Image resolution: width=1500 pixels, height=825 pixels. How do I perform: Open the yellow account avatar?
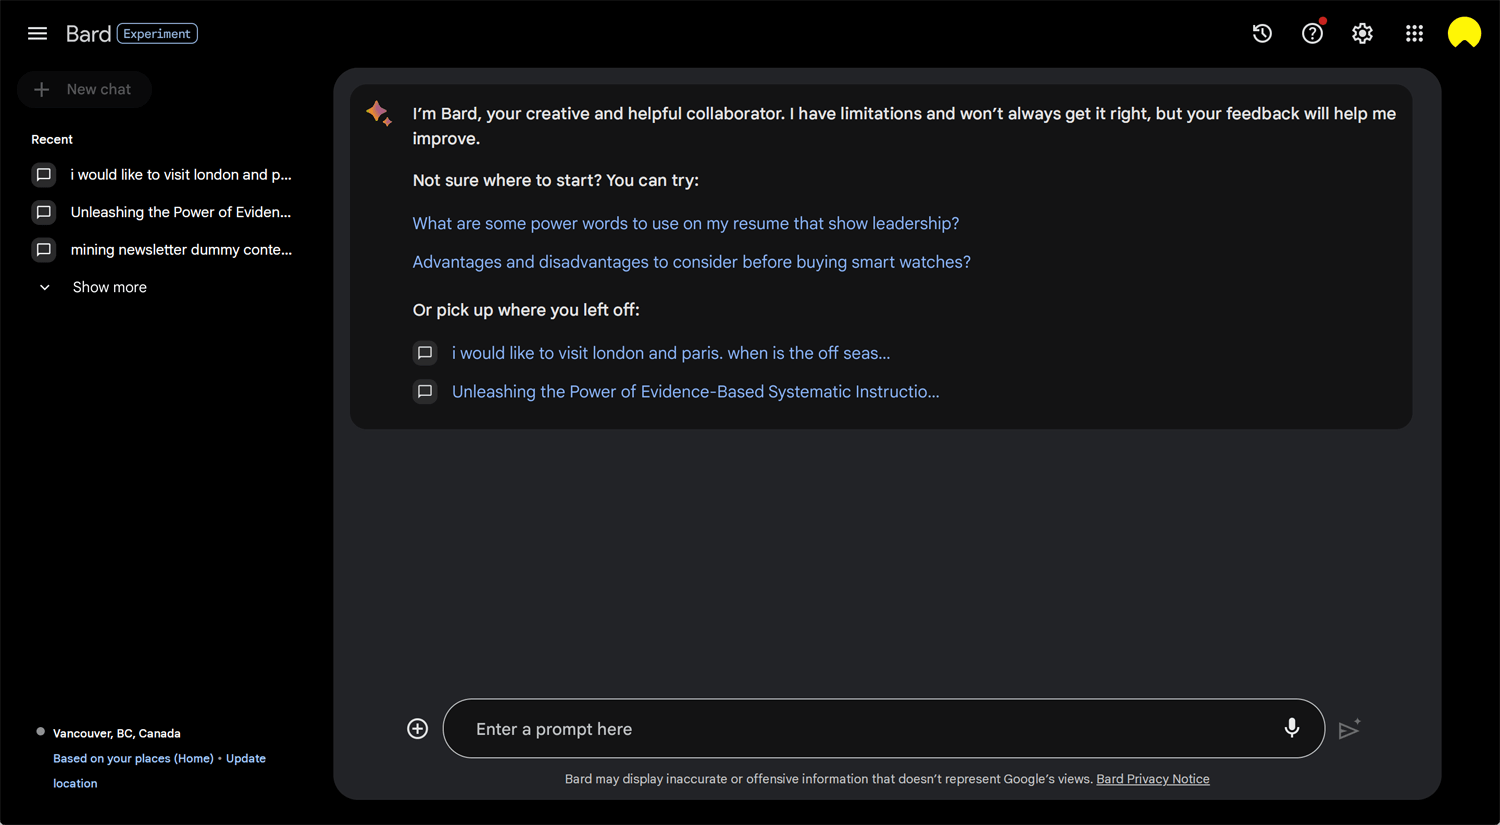(1464, 33)
